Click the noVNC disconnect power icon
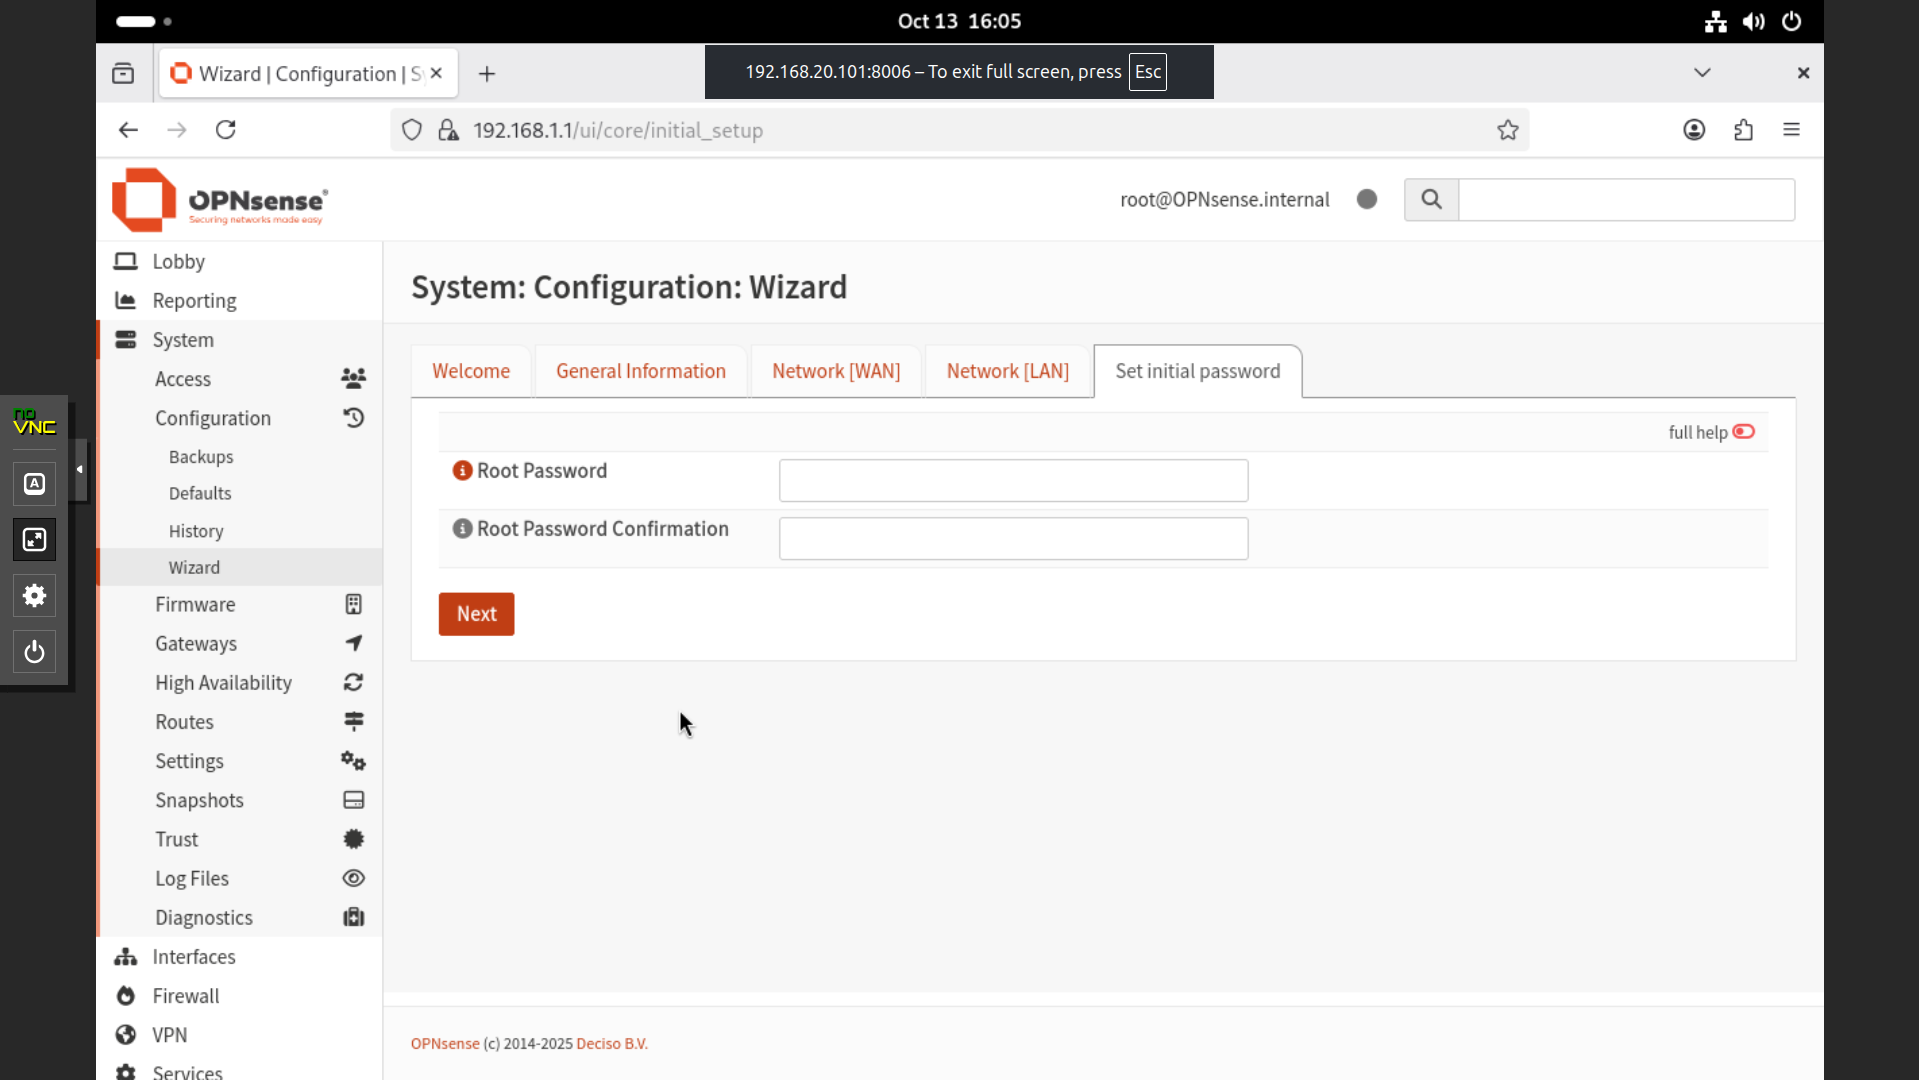 pos(34,652)
